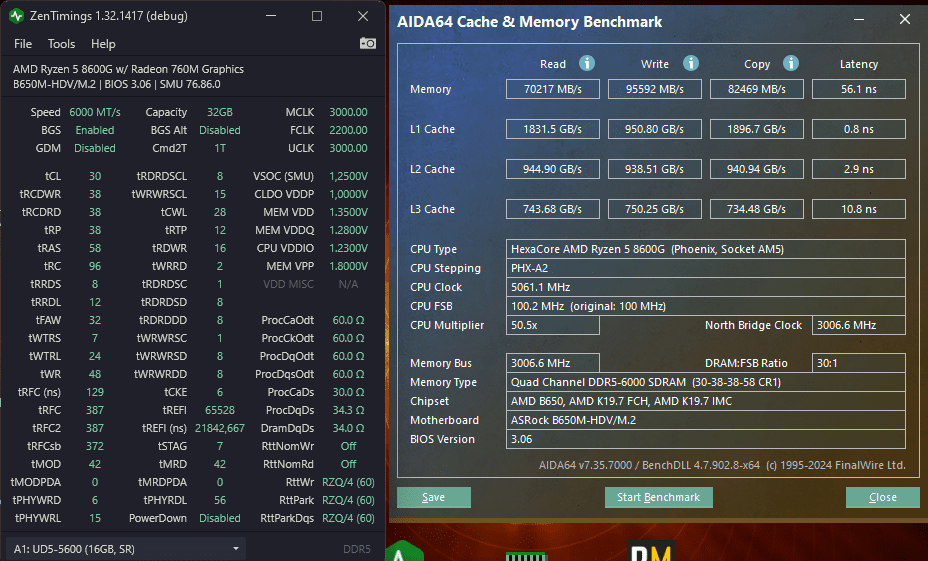Maximize the ZenTimings window

point(317,17)
